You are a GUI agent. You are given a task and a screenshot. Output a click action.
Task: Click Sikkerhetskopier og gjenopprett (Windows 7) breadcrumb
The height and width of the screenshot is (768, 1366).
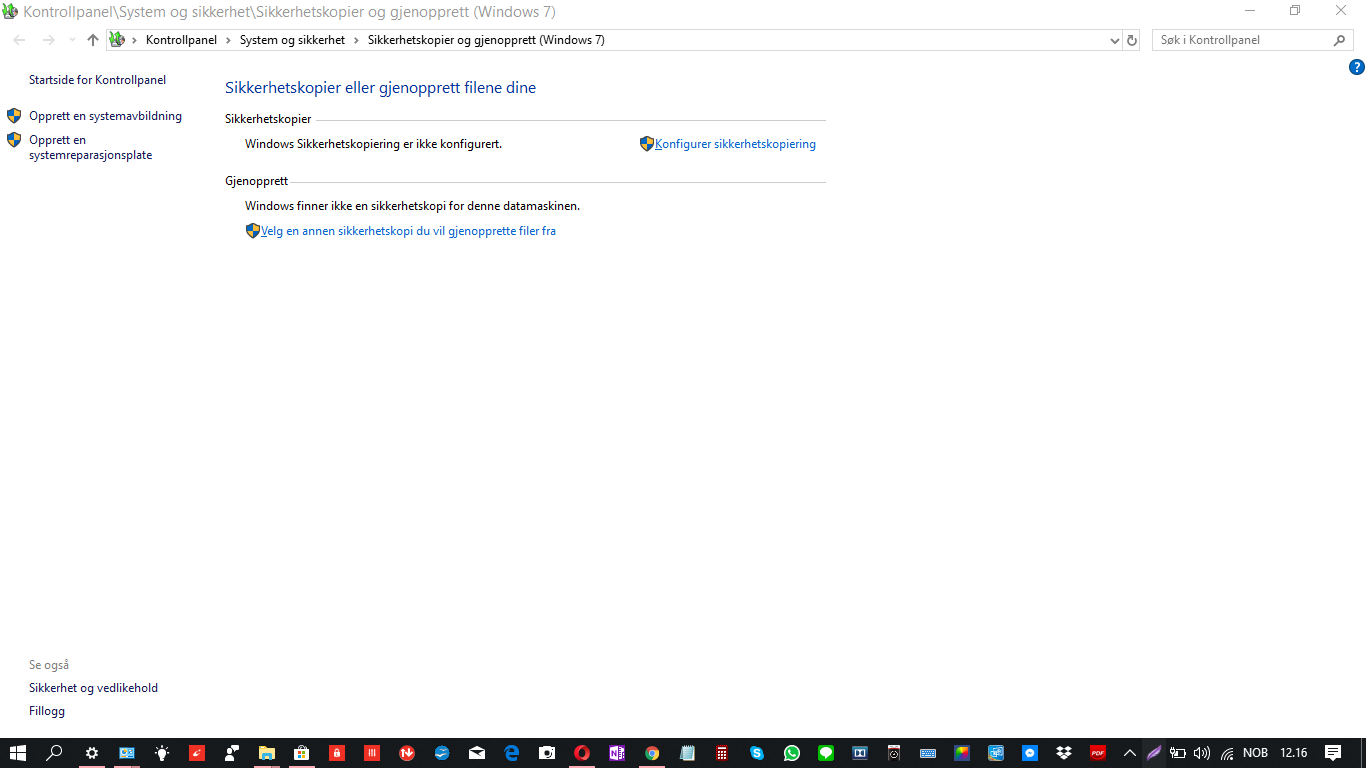click(486, 40)
